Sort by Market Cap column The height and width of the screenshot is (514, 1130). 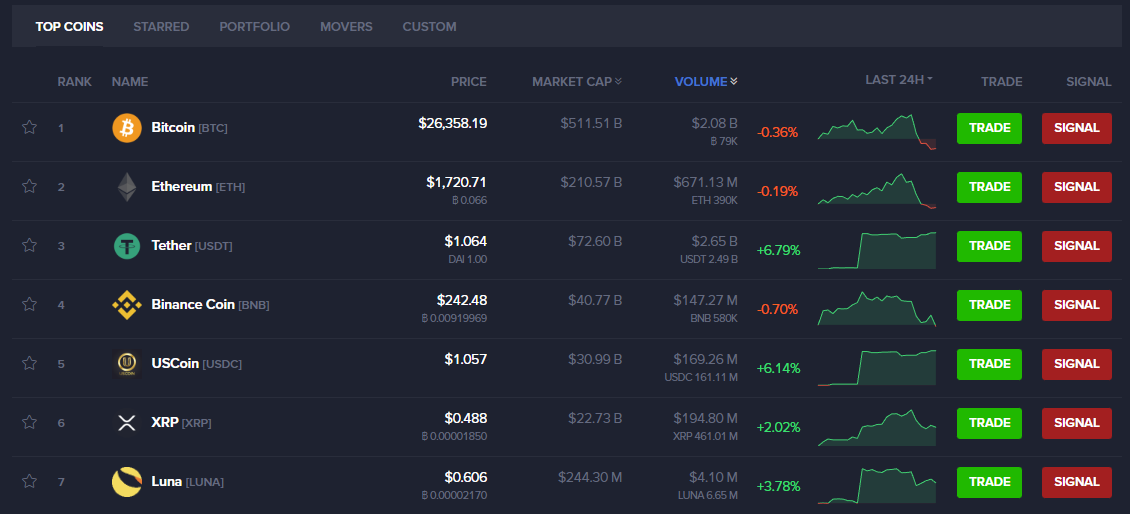pos(577,81)
